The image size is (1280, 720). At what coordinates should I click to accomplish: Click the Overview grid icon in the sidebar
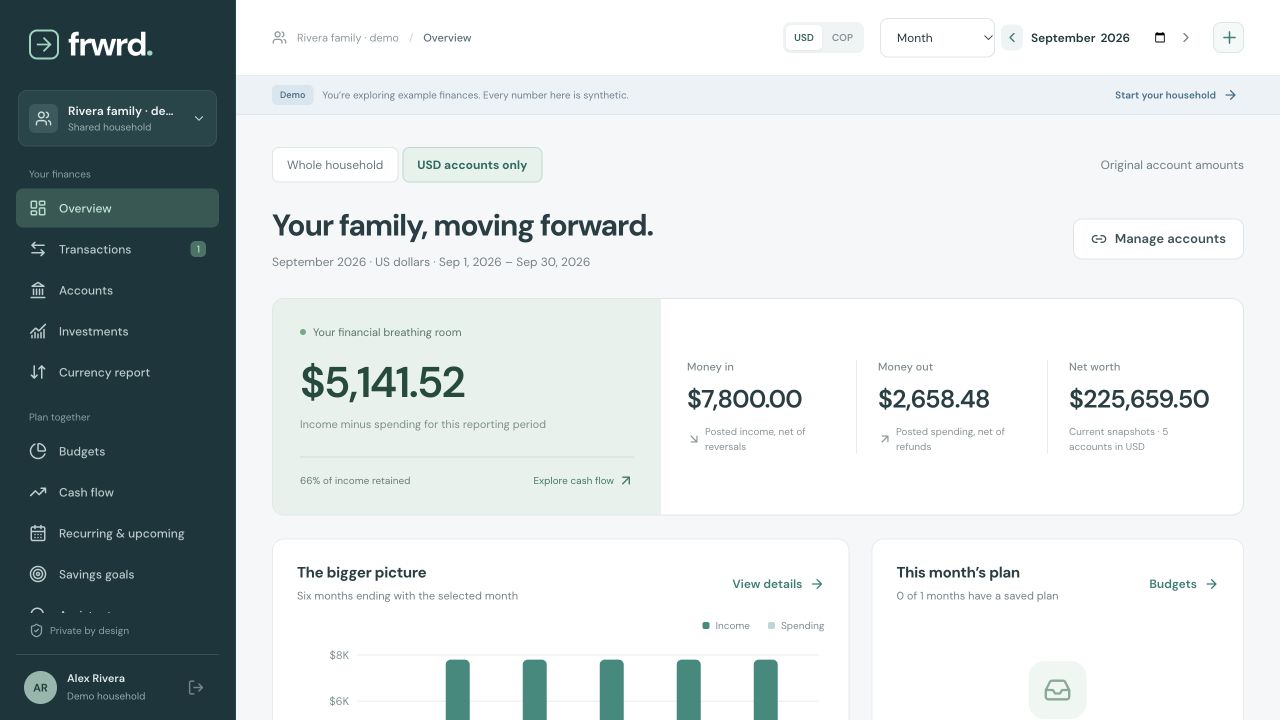click(x=38, y=208)
